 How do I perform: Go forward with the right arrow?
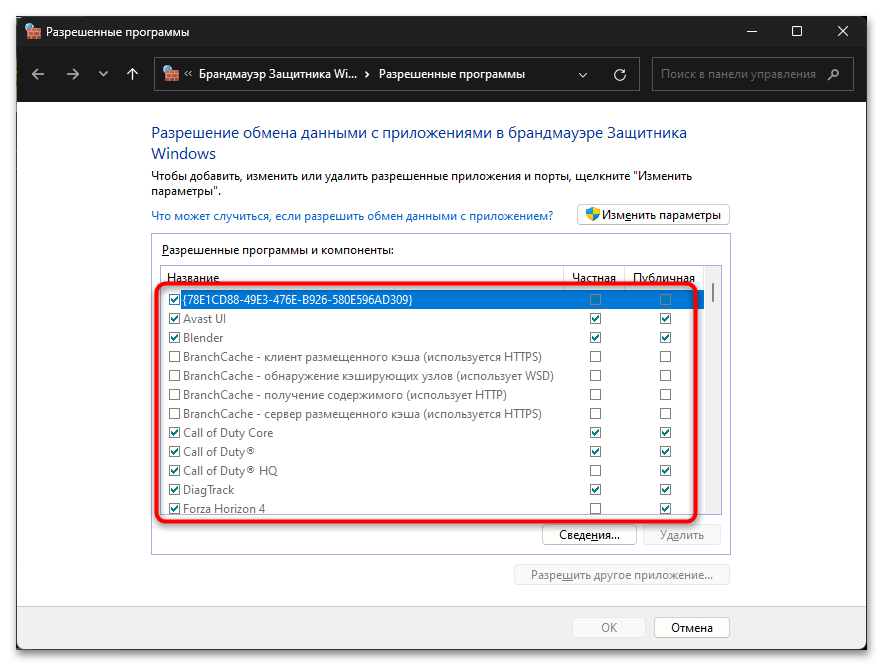click(x=73, y=74)
